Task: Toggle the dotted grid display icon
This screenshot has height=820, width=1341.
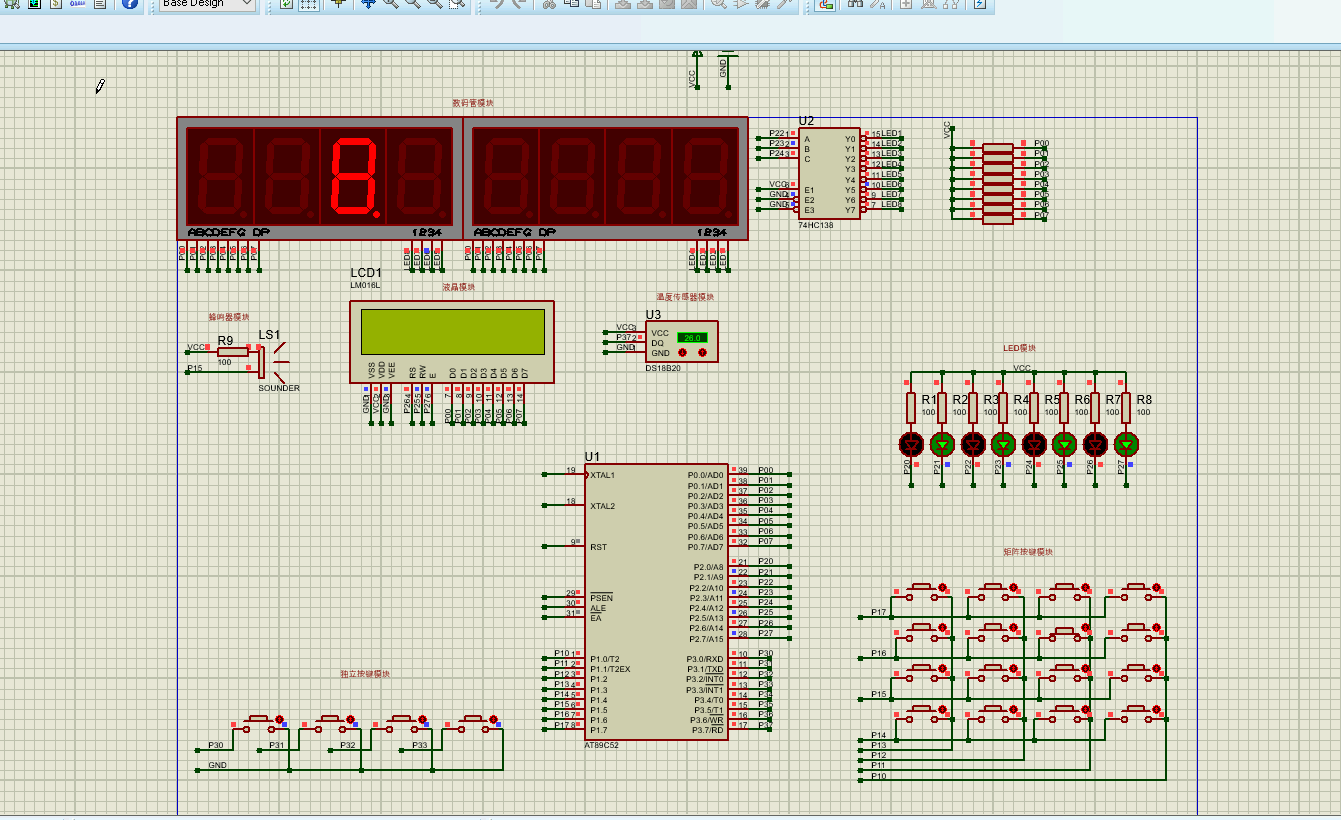Action: (309, 4)
